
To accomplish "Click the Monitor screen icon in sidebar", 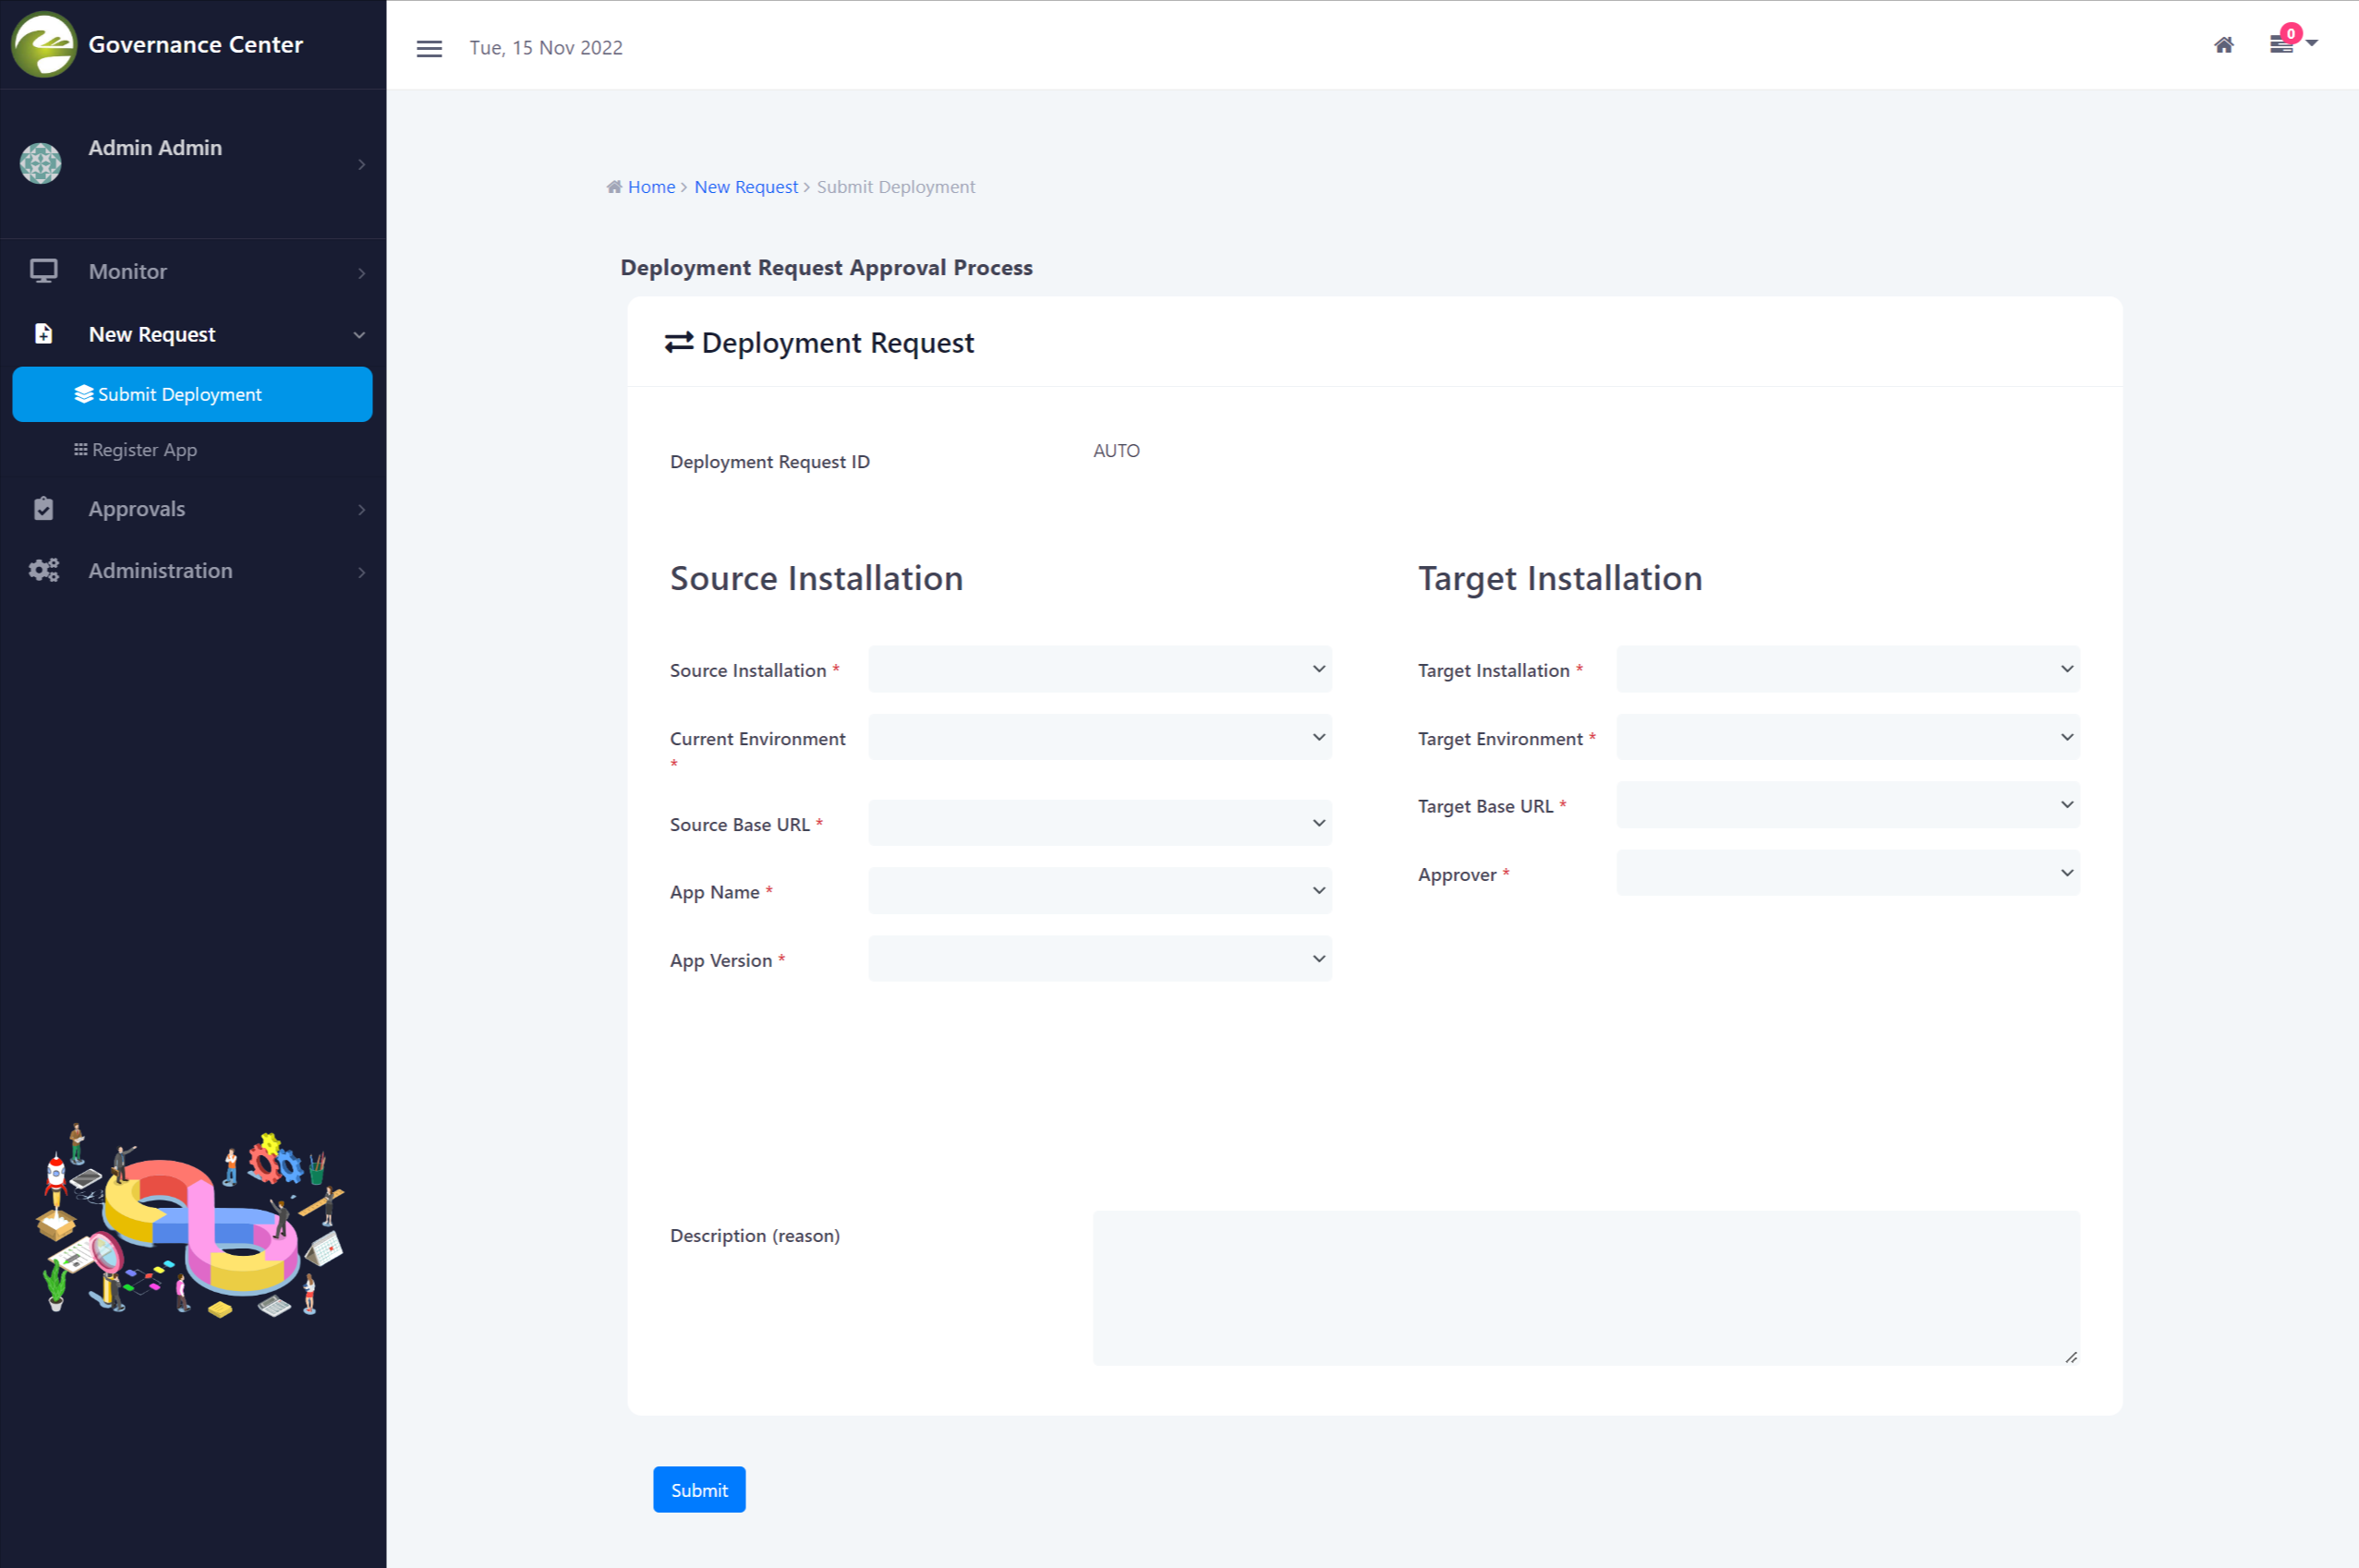I will (43, 271).
